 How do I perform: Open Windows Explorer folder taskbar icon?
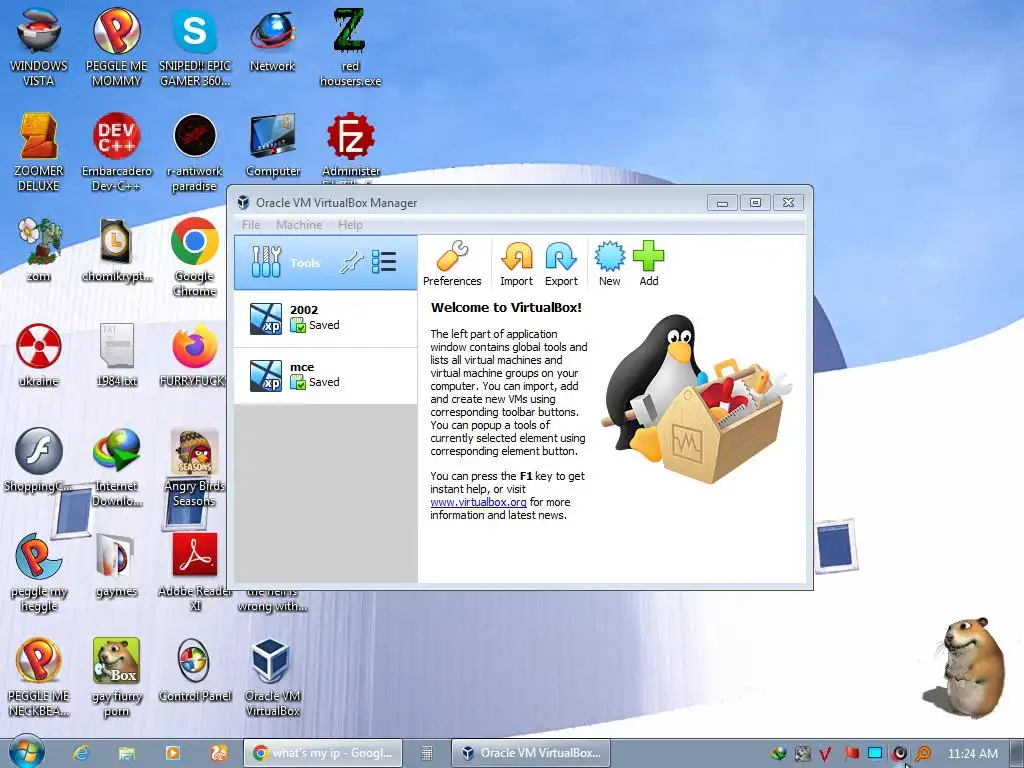click(127, 753)
